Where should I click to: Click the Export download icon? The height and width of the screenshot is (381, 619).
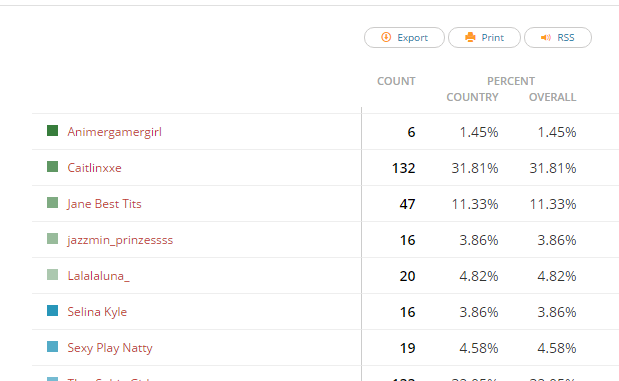click(386, 37)
